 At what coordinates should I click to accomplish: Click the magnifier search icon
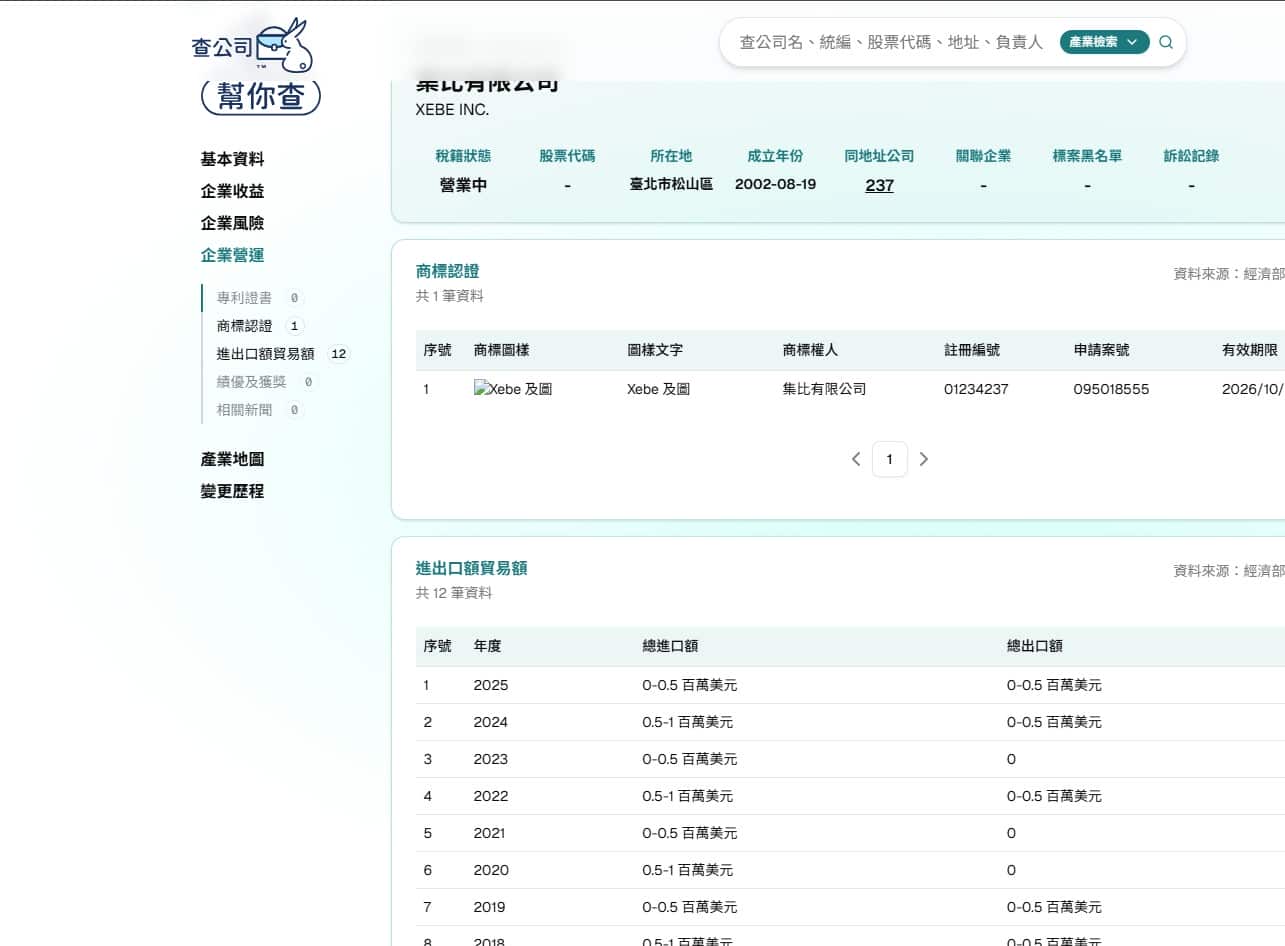coord(1166,42)
